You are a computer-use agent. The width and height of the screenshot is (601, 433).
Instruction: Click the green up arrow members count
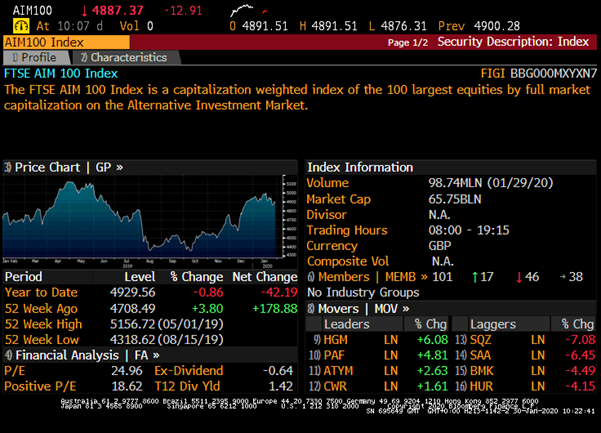[x=483, y=277]
